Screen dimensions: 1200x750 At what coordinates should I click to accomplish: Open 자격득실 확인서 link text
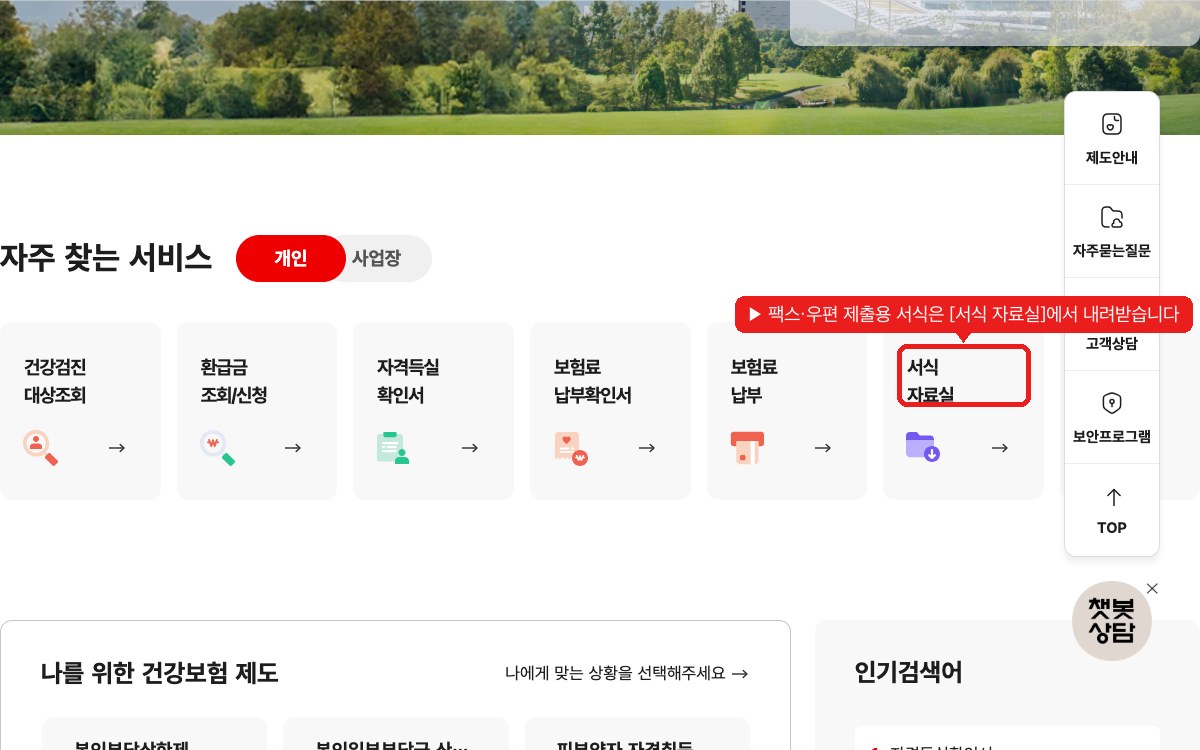click(x=408, y=381)
